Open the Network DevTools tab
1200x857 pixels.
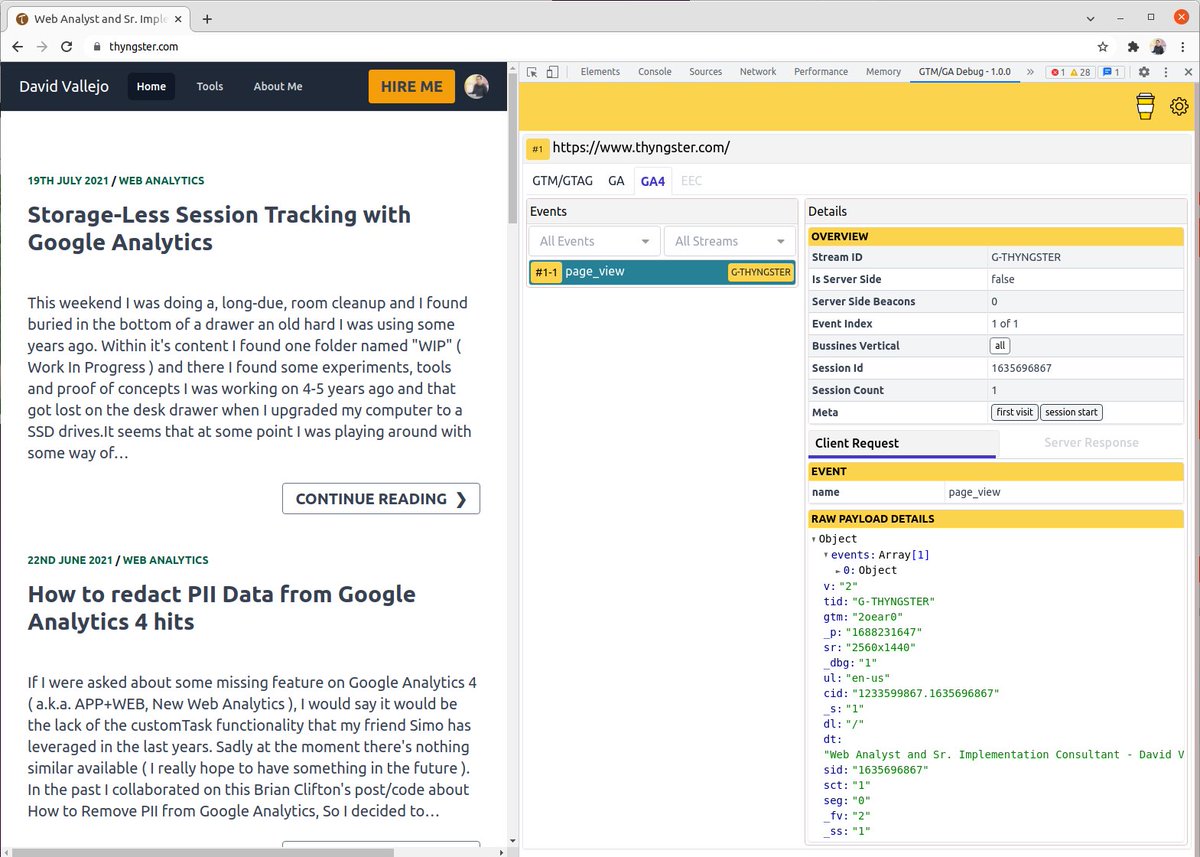click(x=758, y=72)
